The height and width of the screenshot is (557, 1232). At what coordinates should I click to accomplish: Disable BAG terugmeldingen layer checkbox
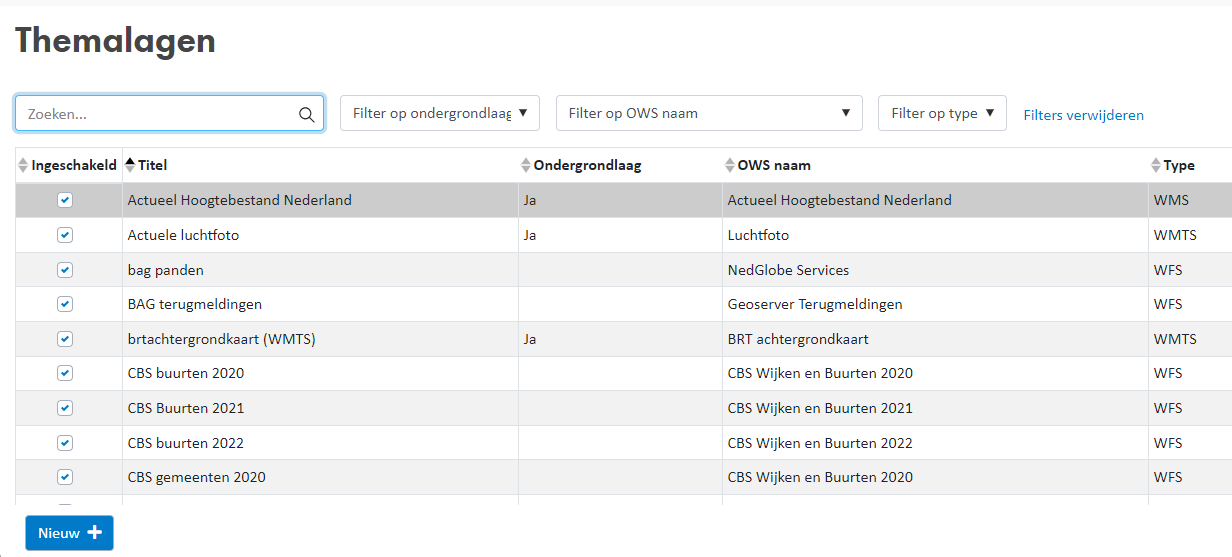coord(65,304)
